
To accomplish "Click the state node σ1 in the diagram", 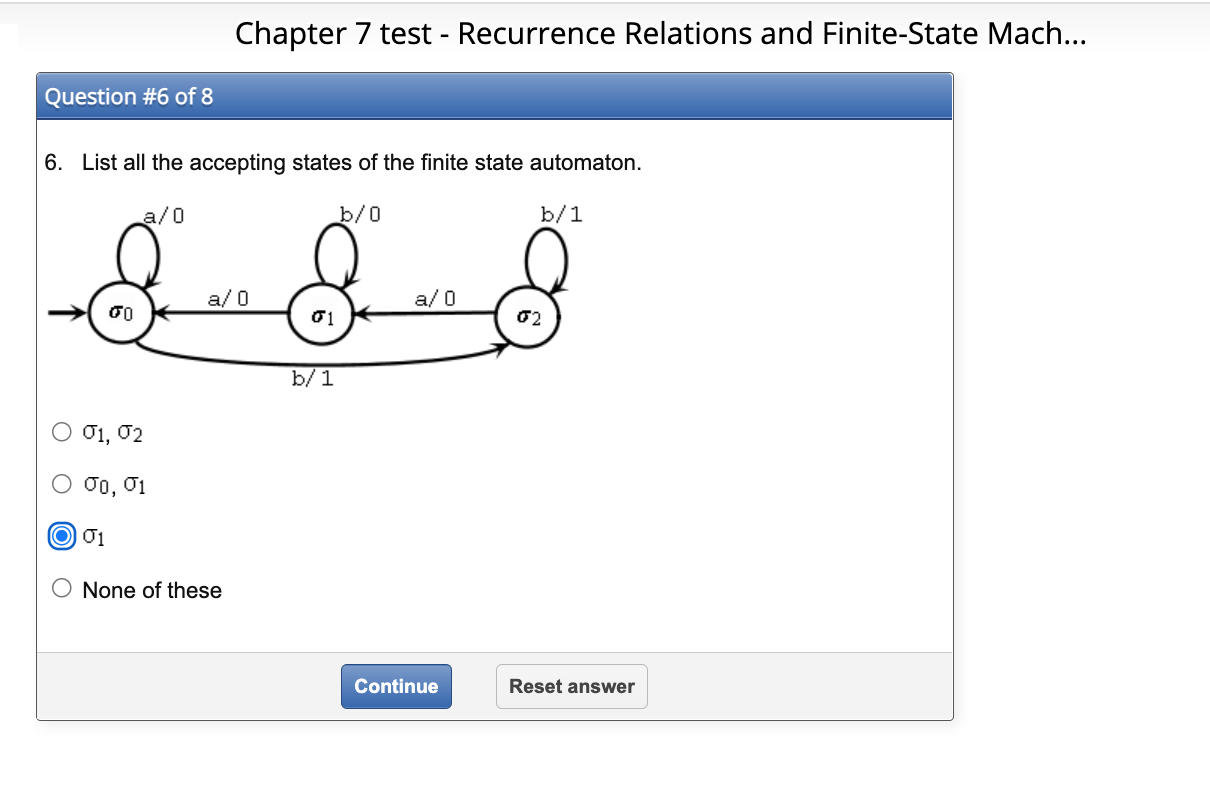I will [x=322, y=318].
